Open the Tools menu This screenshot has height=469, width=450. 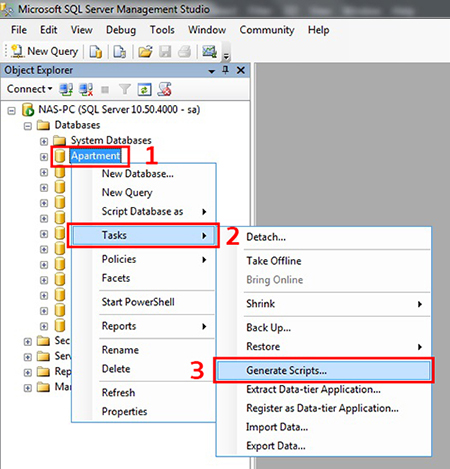click(162, 30)
